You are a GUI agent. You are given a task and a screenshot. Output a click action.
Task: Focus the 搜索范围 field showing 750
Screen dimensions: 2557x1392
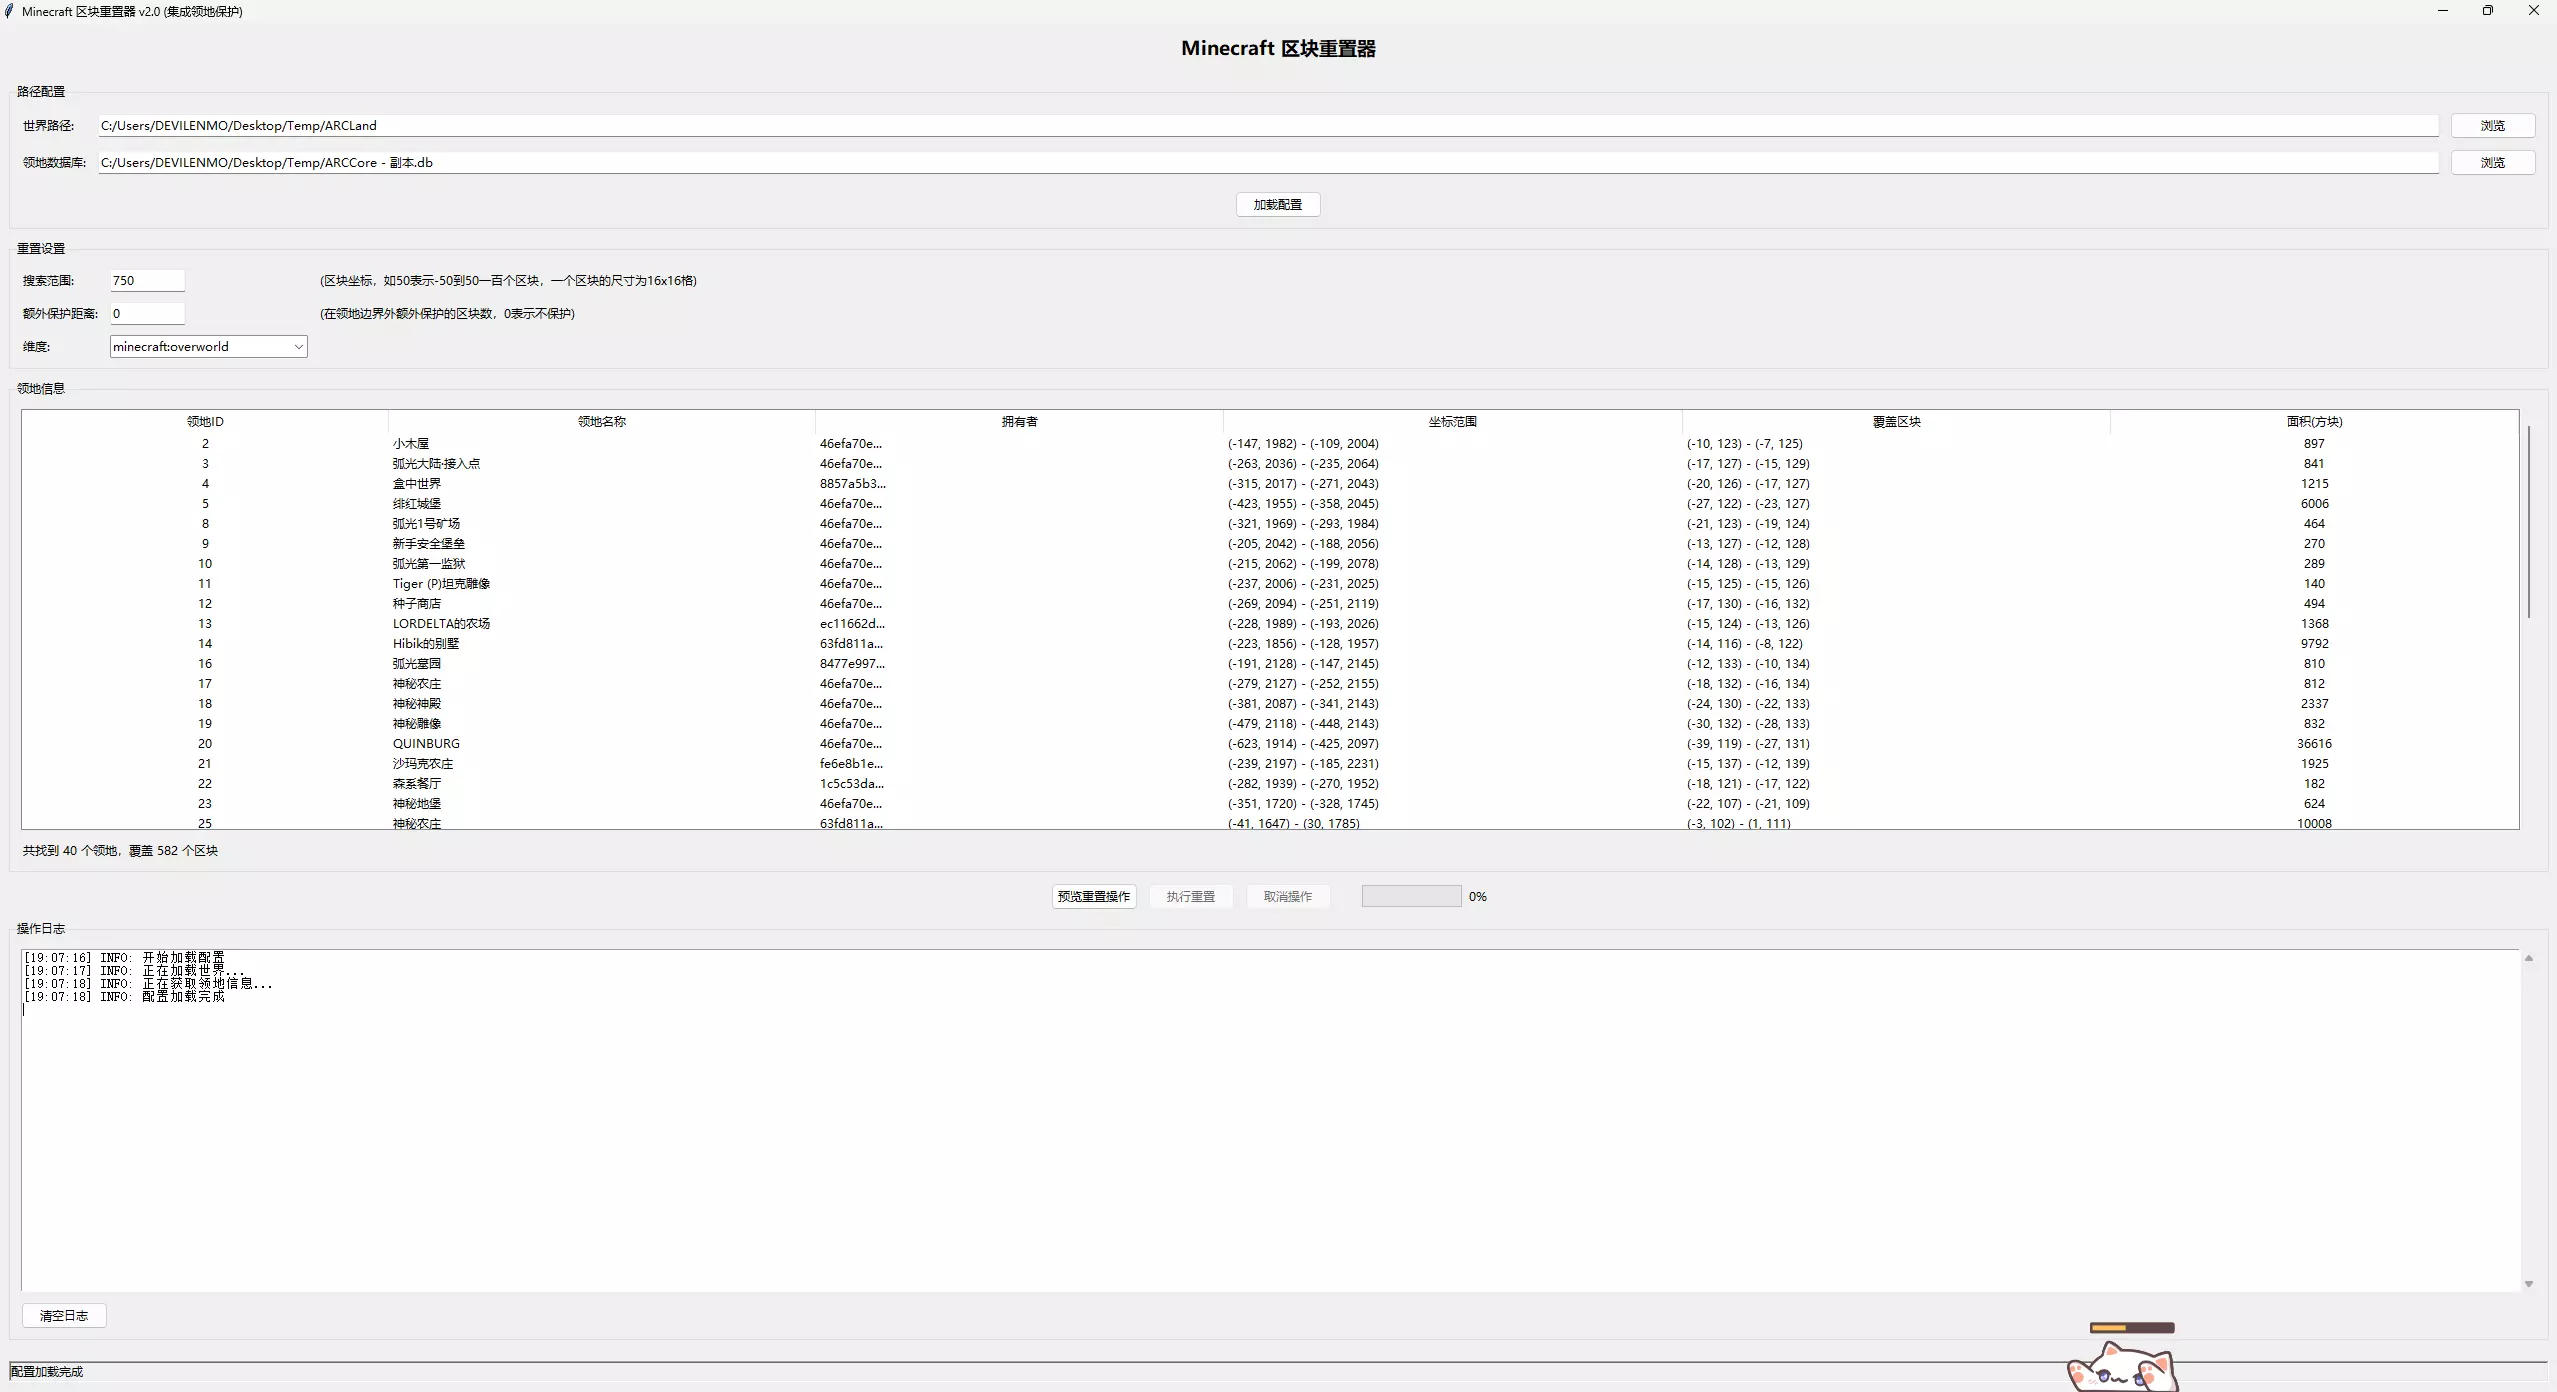pos(147,280)
